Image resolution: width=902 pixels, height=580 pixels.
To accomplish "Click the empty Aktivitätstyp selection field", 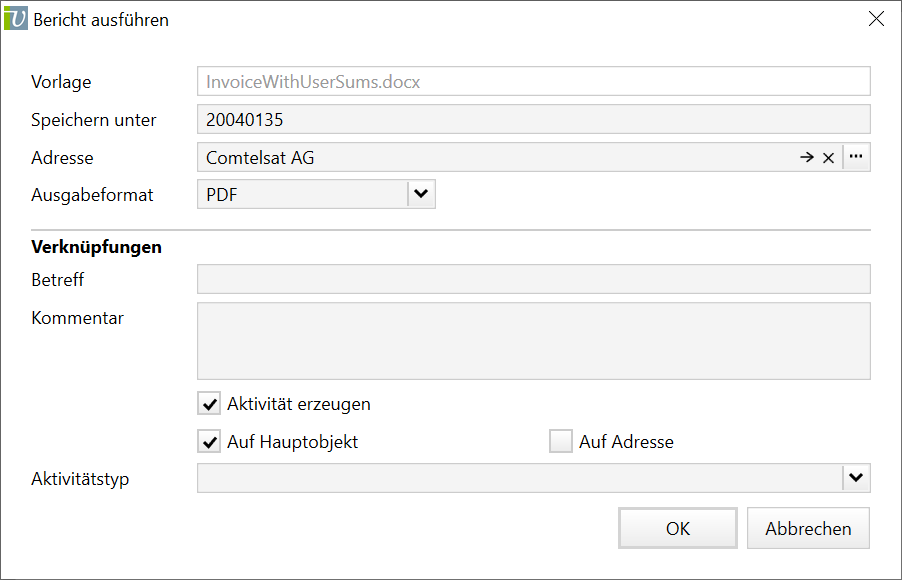I will pyautogui.click(x=519, y=478).
